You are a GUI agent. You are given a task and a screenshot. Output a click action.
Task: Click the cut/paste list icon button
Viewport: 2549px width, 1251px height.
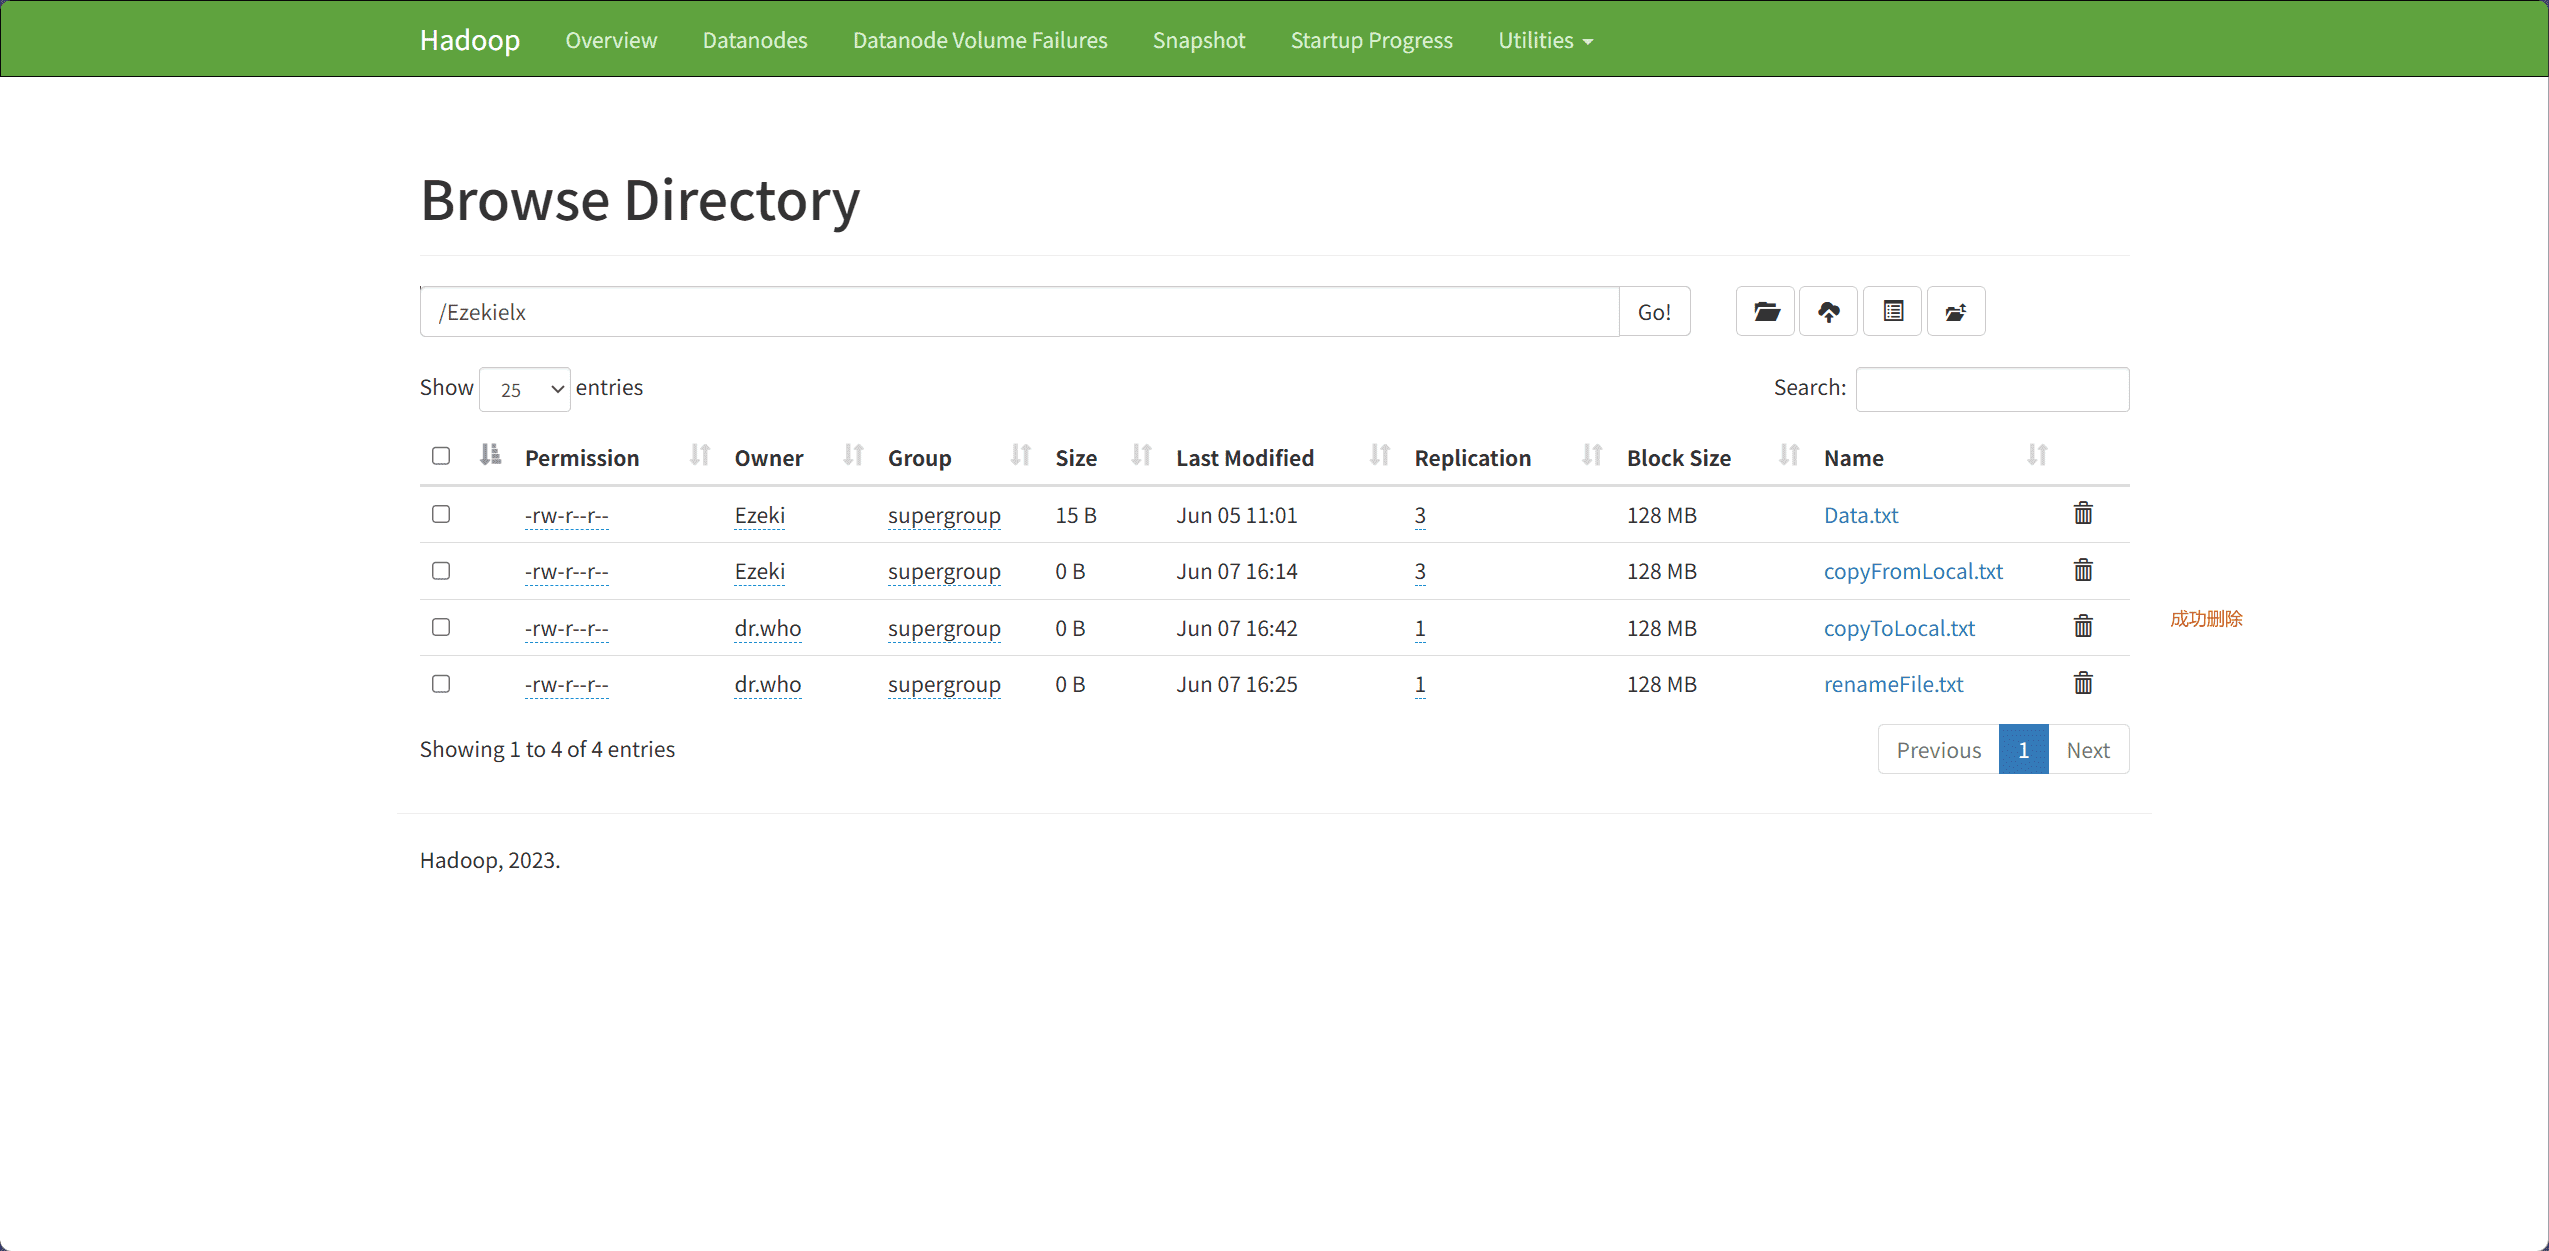pos(1893,312)
